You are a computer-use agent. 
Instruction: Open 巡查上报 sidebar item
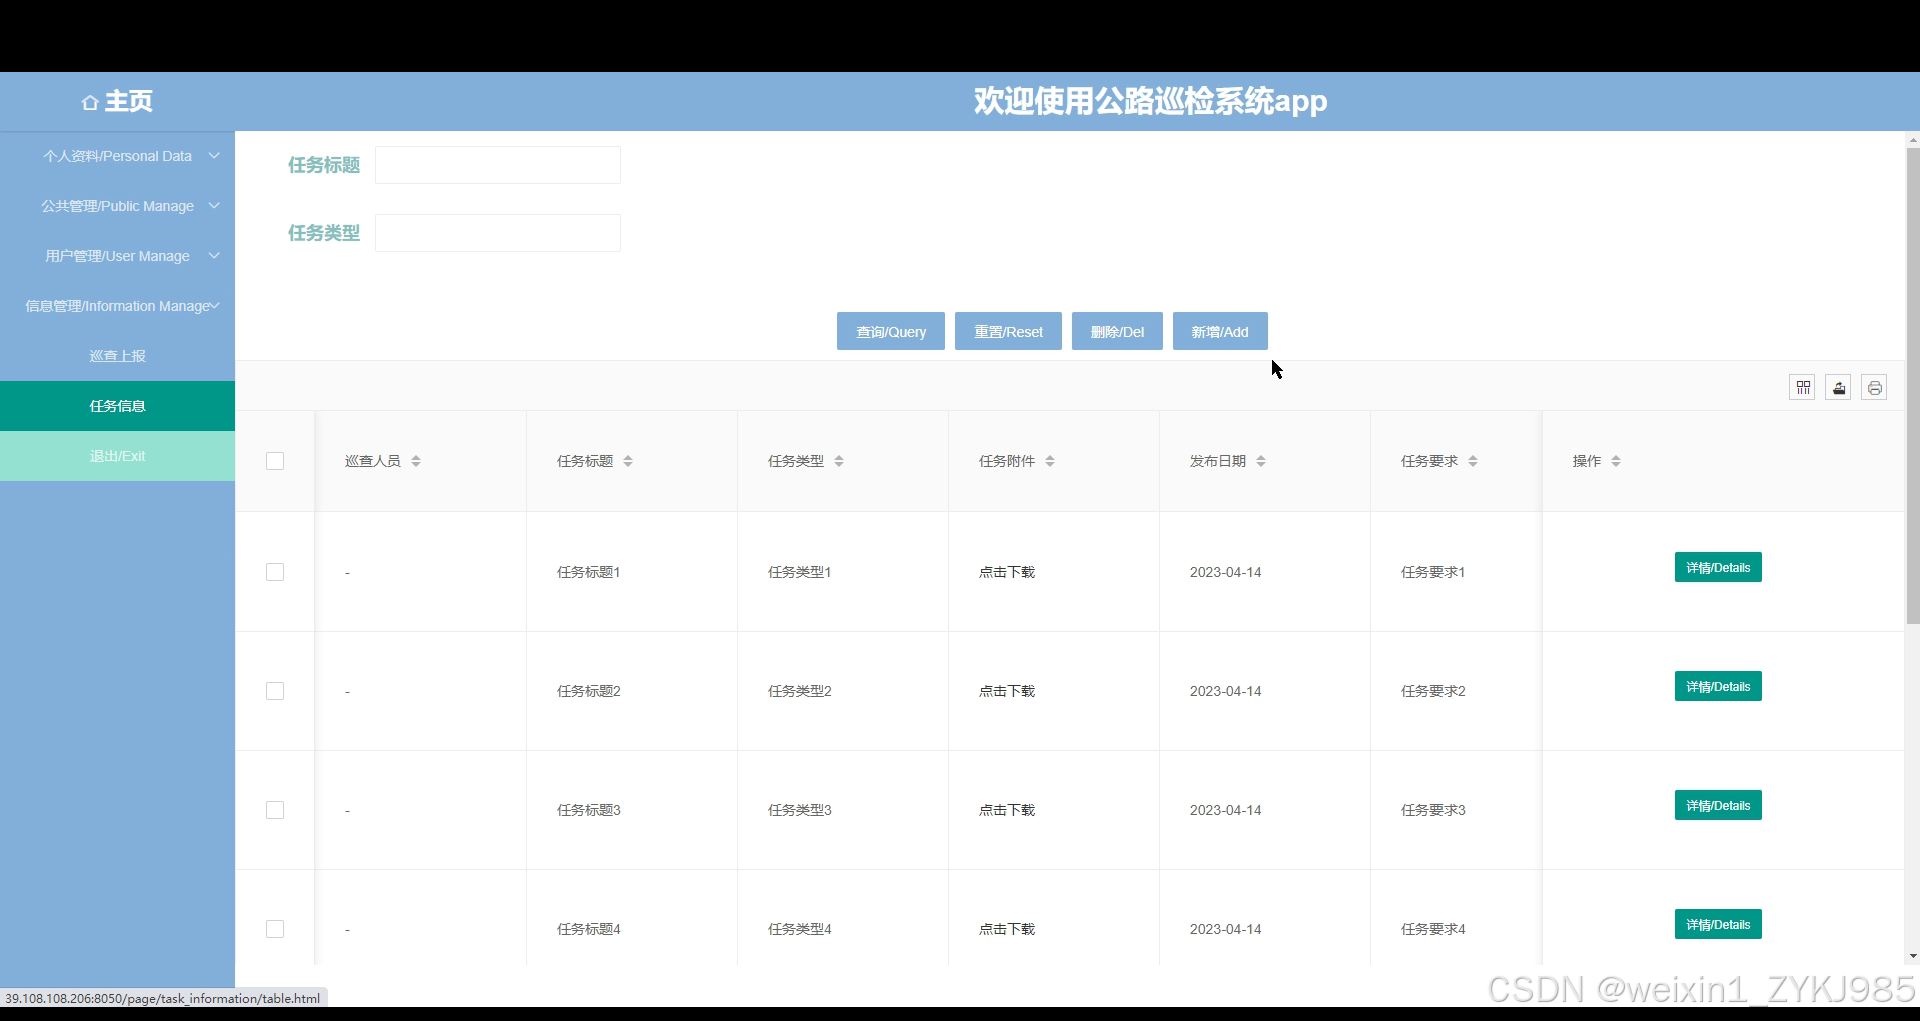(x=117, y=356)
